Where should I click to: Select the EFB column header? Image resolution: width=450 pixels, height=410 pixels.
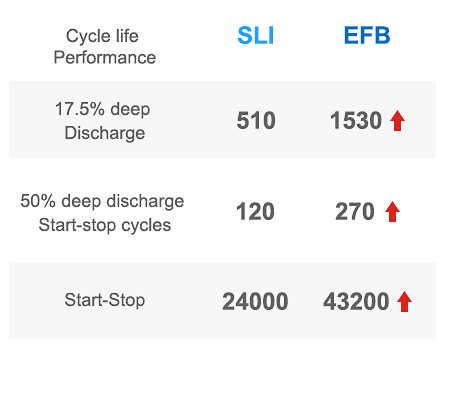tap(367, 35)
